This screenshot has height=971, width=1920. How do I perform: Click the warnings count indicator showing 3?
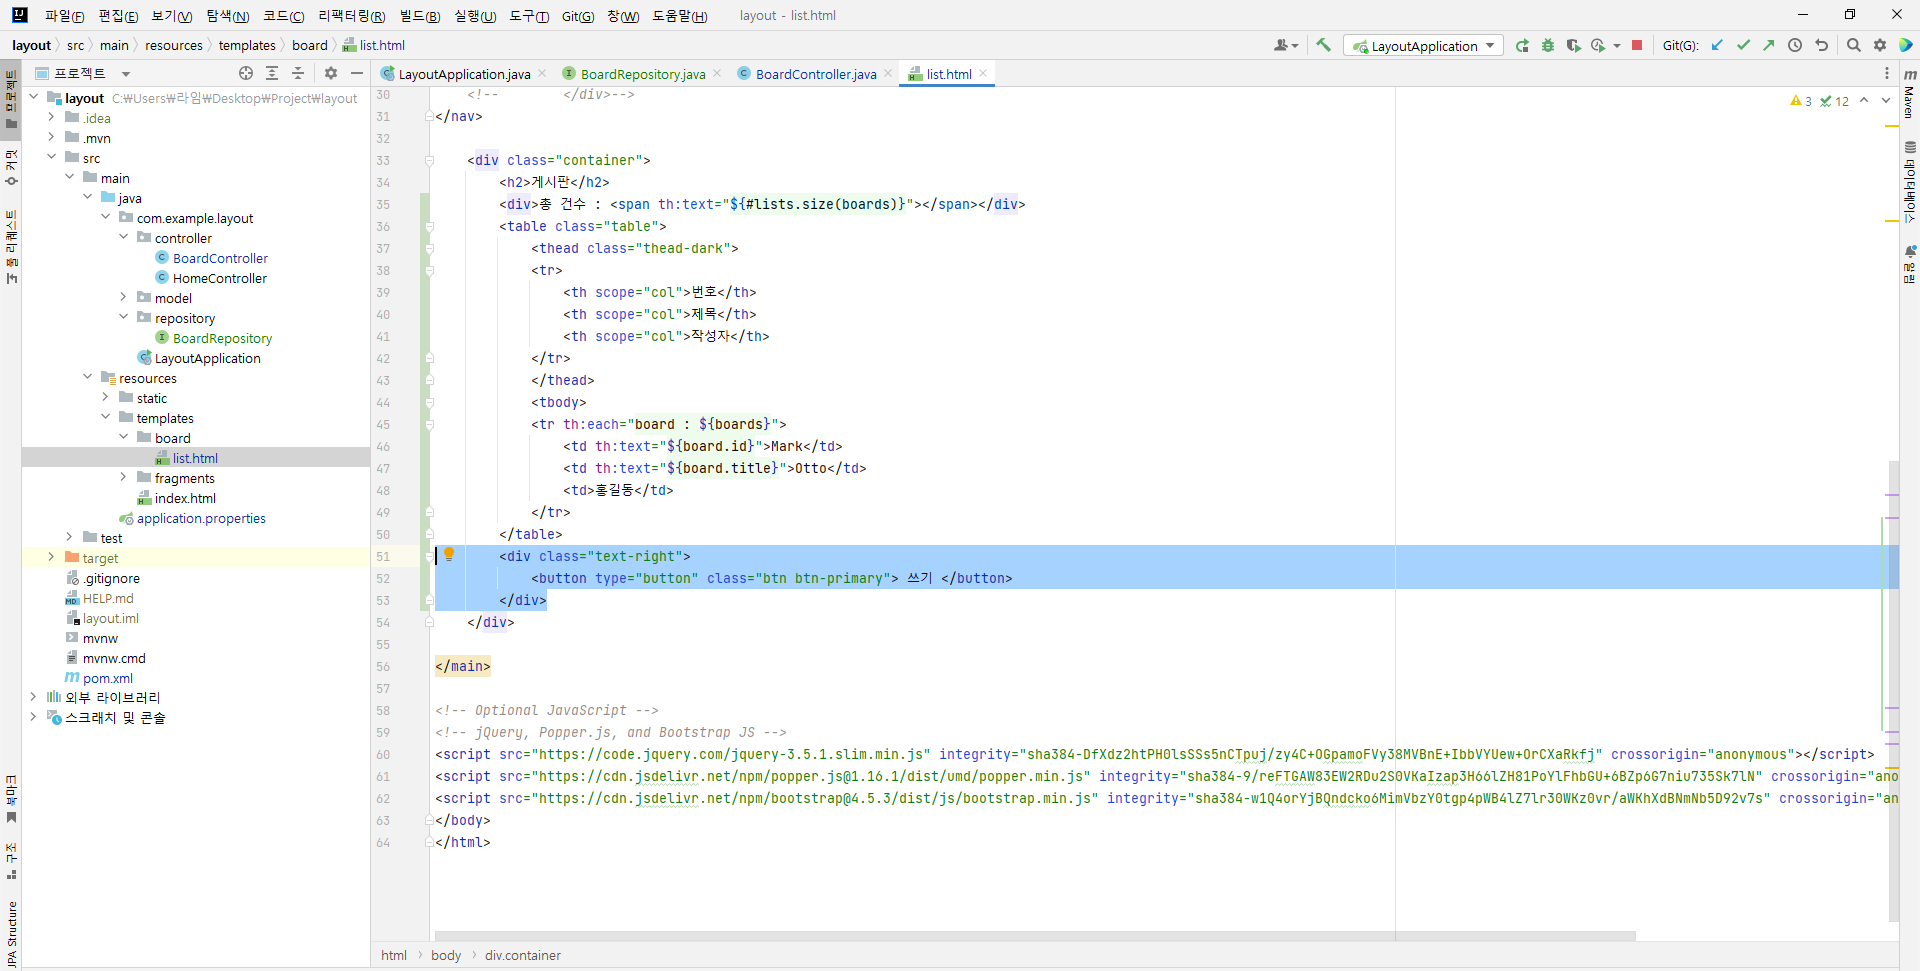pos(1801,101)
